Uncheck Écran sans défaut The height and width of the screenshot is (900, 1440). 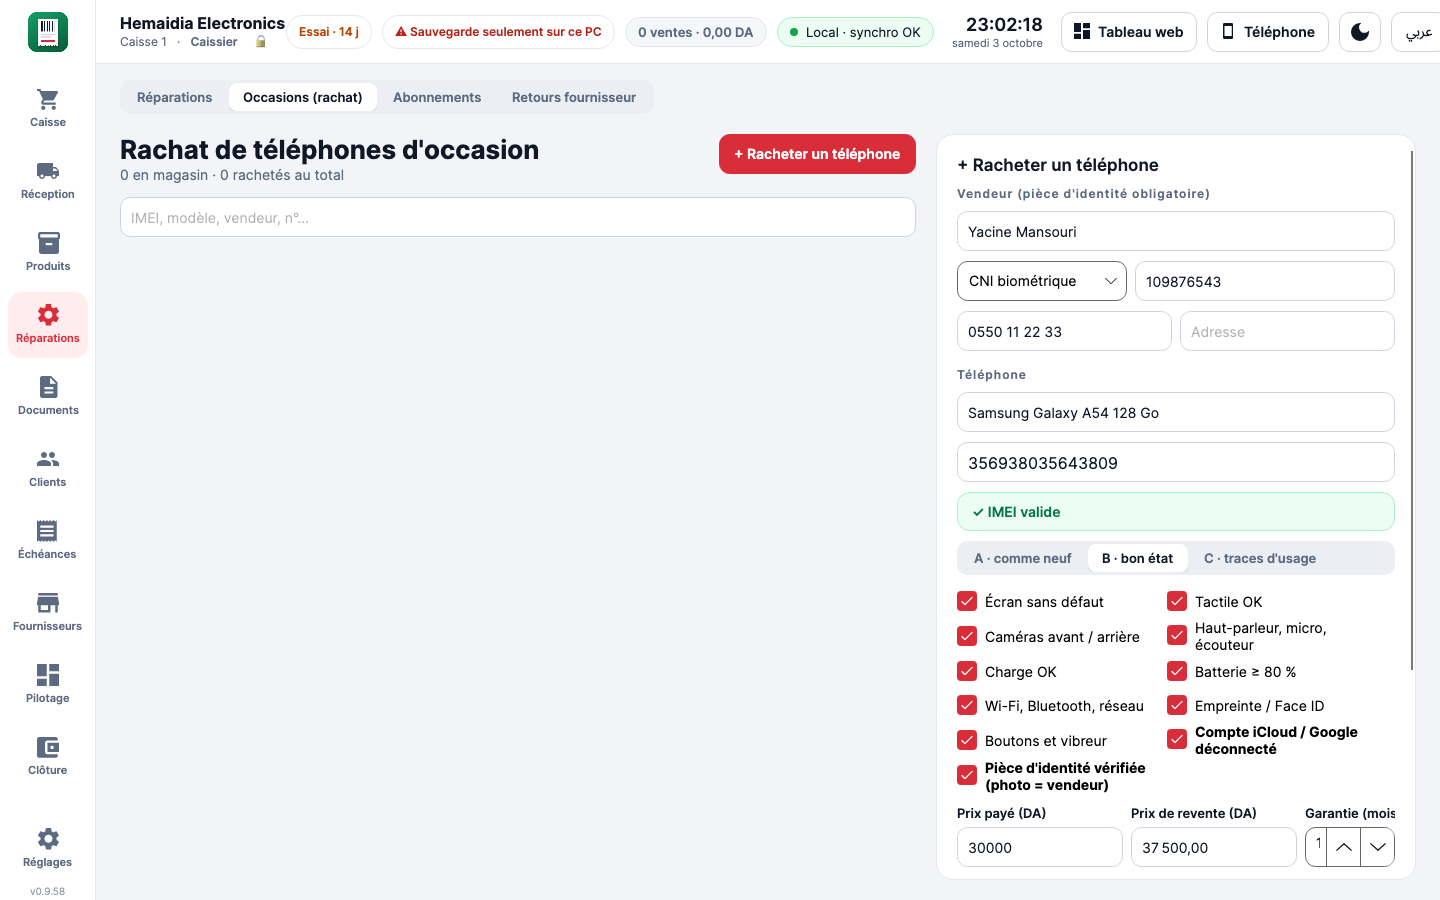pos(967,601)
